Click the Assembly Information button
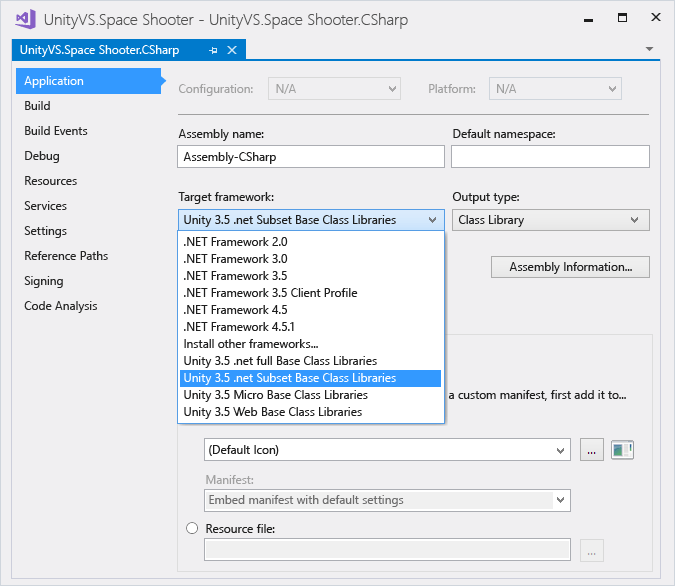This screenshot has width=675, height=586. pyautogui.click(x=570, y=267)
